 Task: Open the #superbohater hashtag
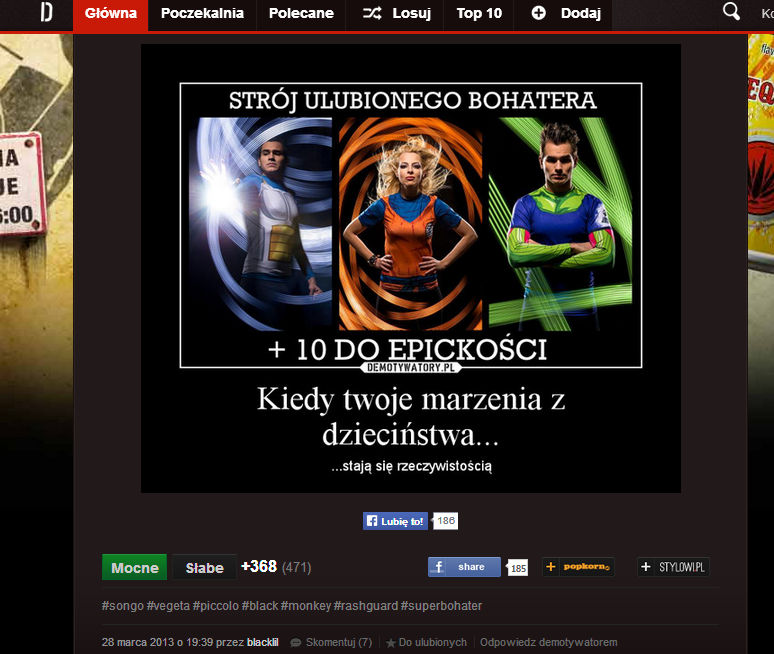(441, 606)
